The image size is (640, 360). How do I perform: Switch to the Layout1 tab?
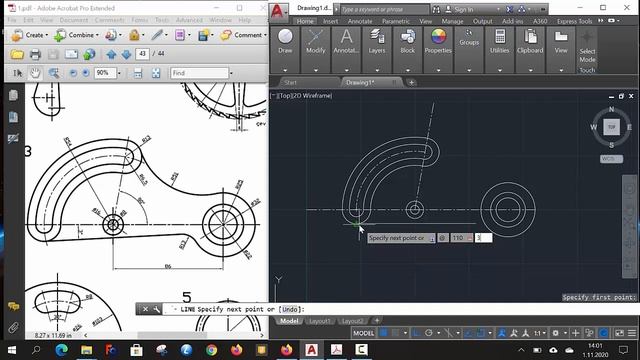(x=320, y=321)
